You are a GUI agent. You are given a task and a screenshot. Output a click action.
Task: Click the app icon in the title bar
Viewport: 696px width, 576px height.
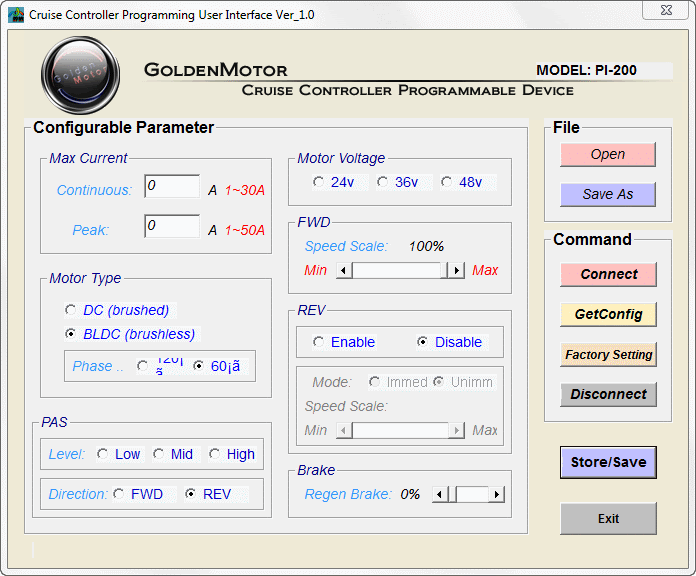coord(16,15)
